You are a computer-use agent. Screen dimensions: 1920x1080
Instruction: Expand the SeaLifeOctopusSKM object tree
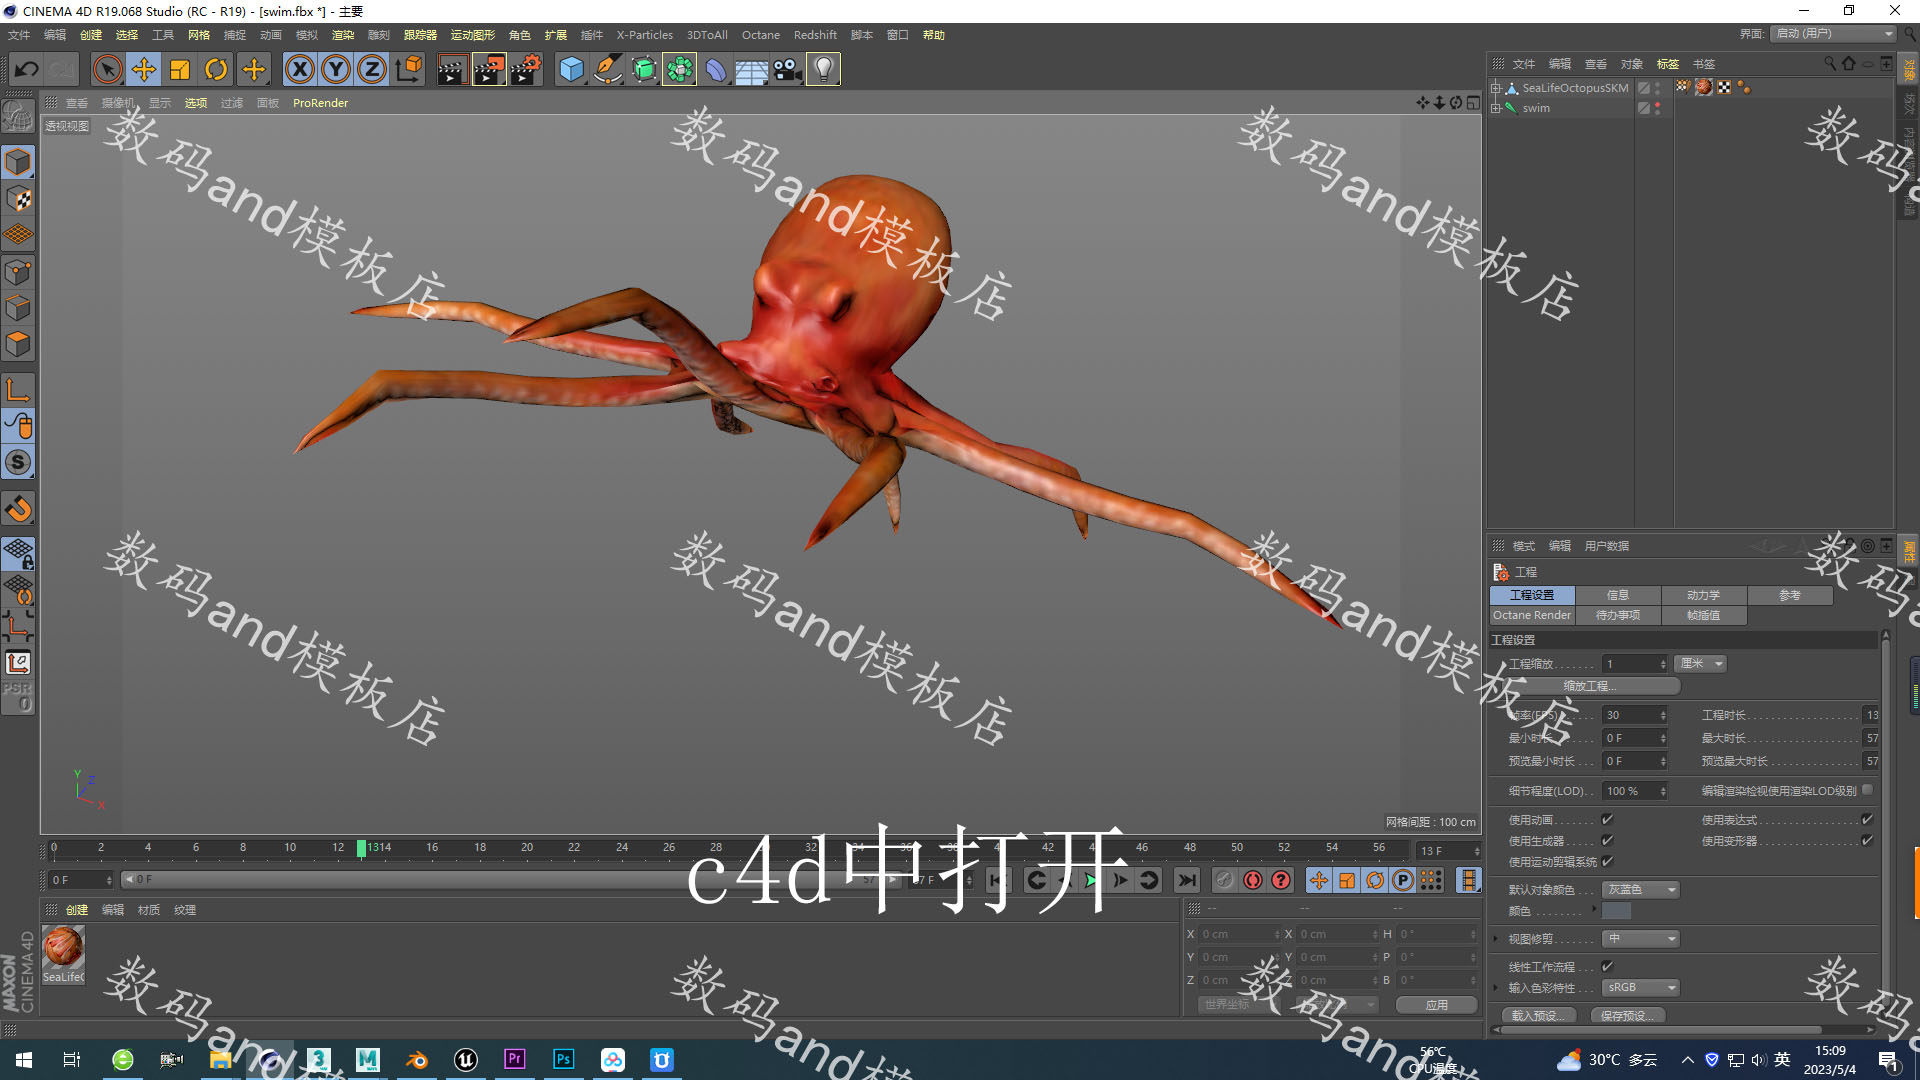coord(1496,88)
